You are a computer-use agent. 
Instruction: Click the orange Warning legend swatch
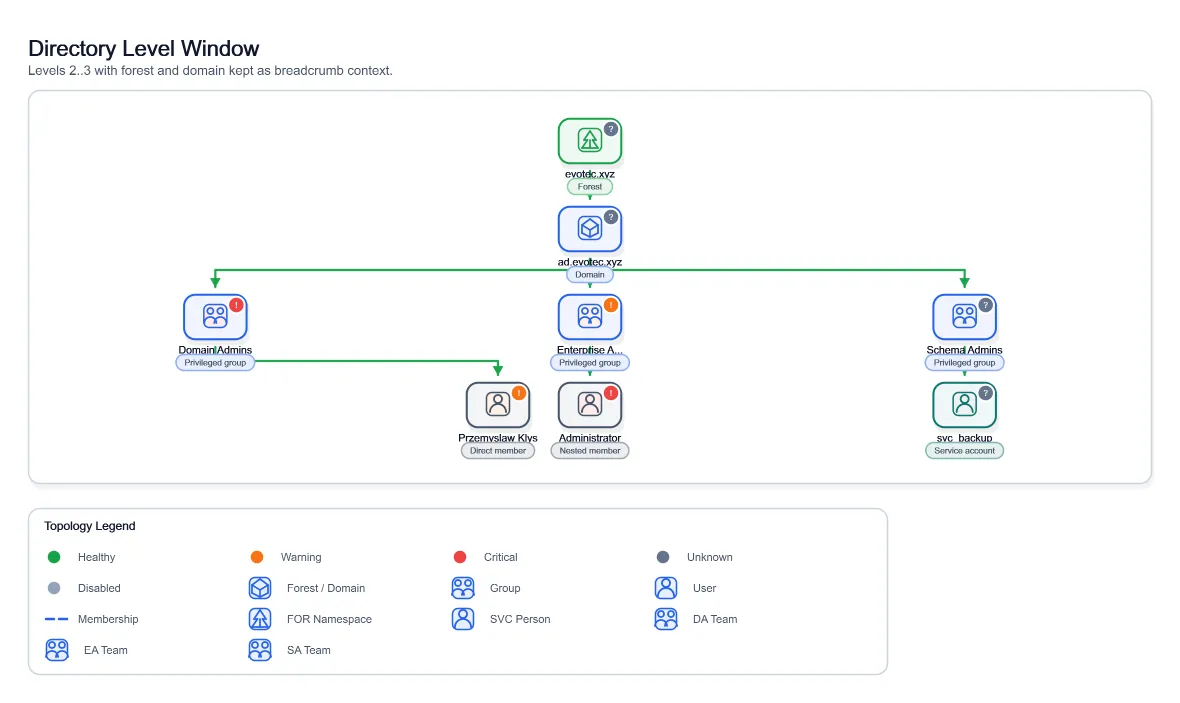tap(257, 557)
